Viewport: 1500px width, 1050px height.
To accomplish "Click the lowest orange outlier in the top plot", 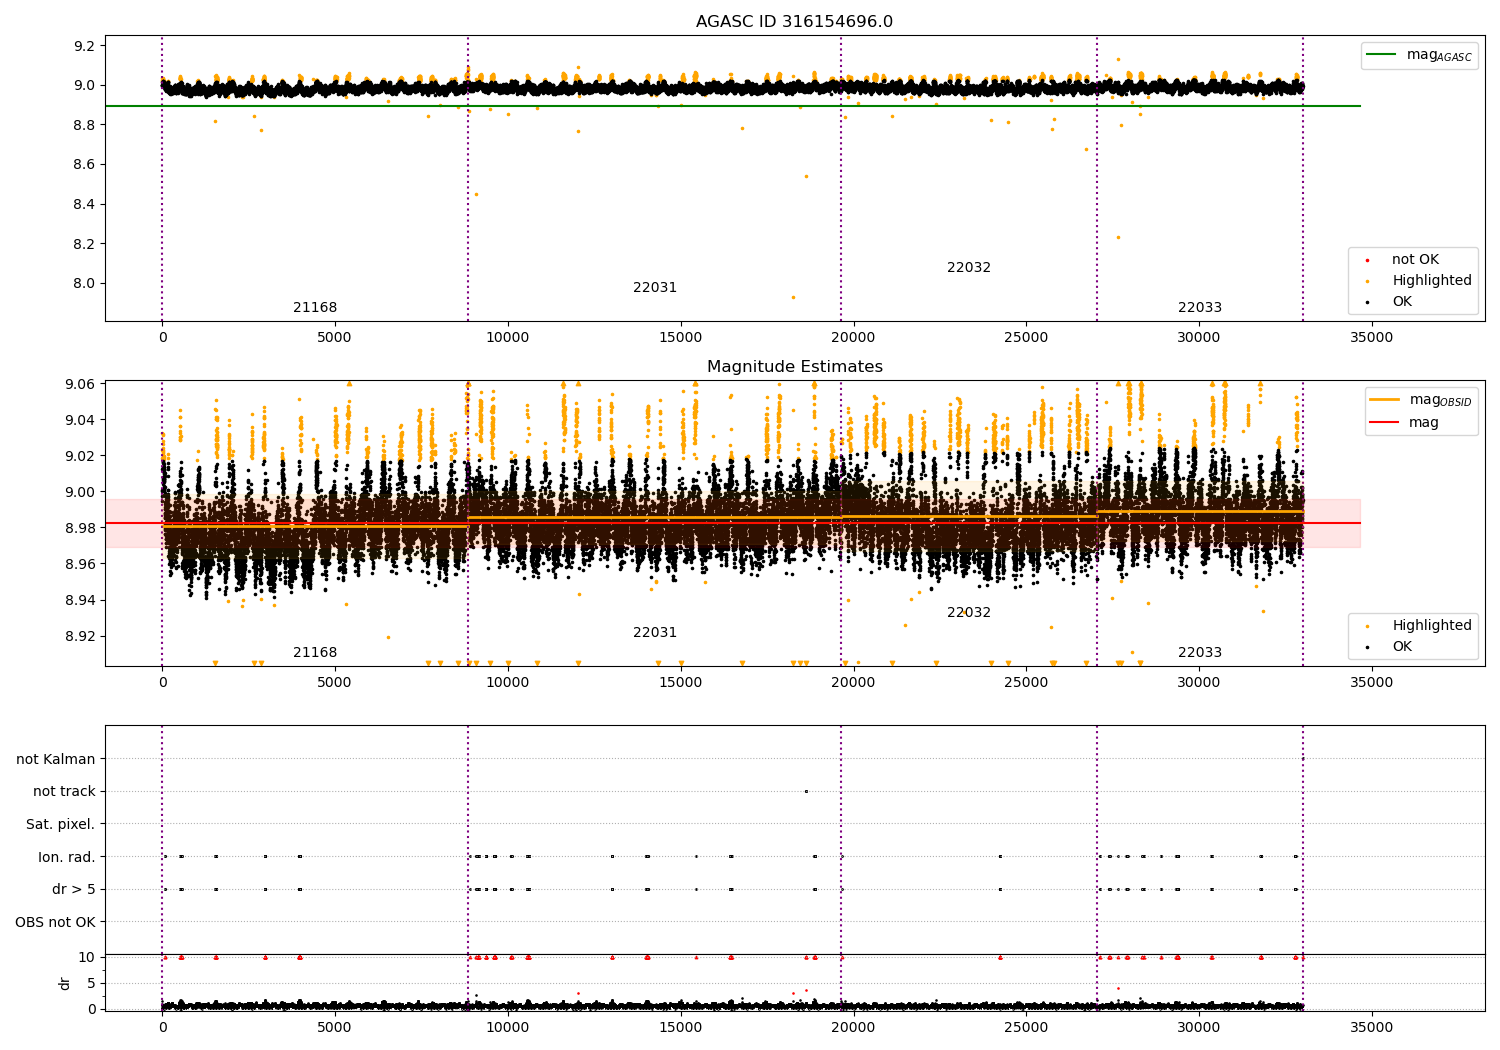I will 793,297.
